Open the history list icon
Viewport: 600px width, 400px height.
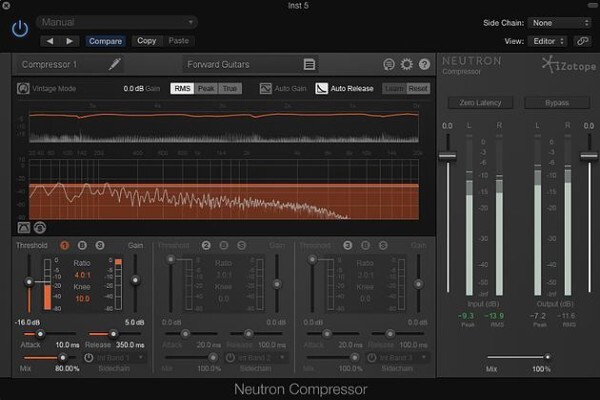point(389,64)
